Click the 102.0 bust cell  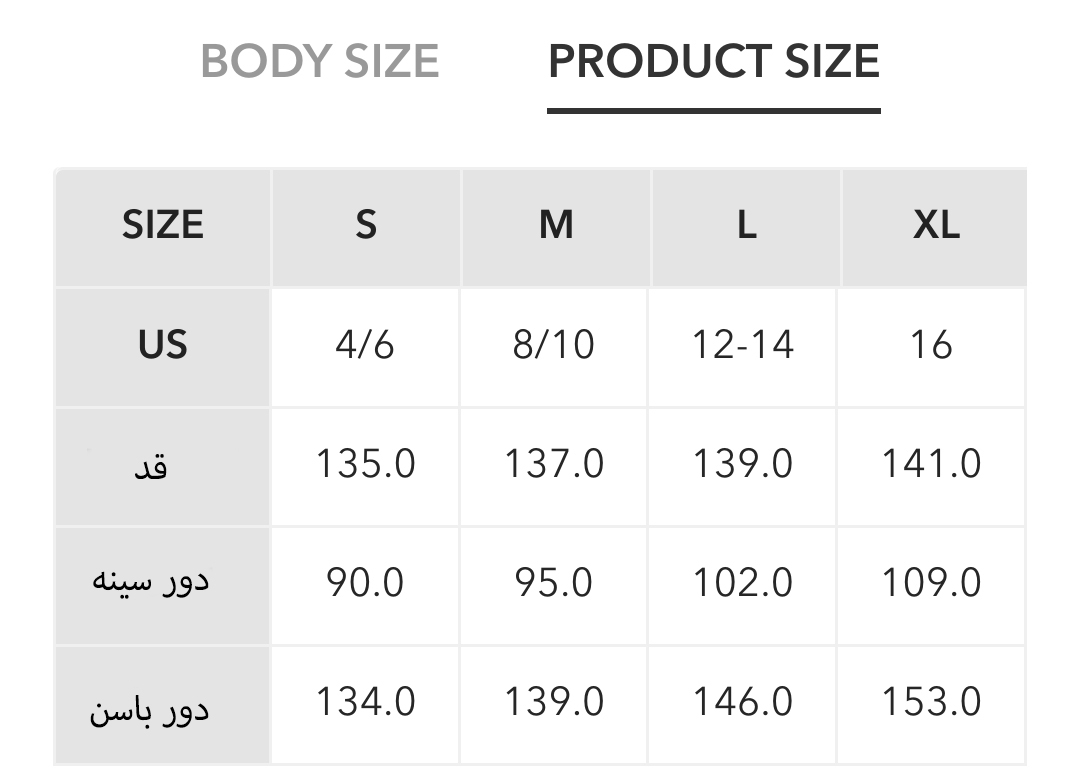[743, 582]
